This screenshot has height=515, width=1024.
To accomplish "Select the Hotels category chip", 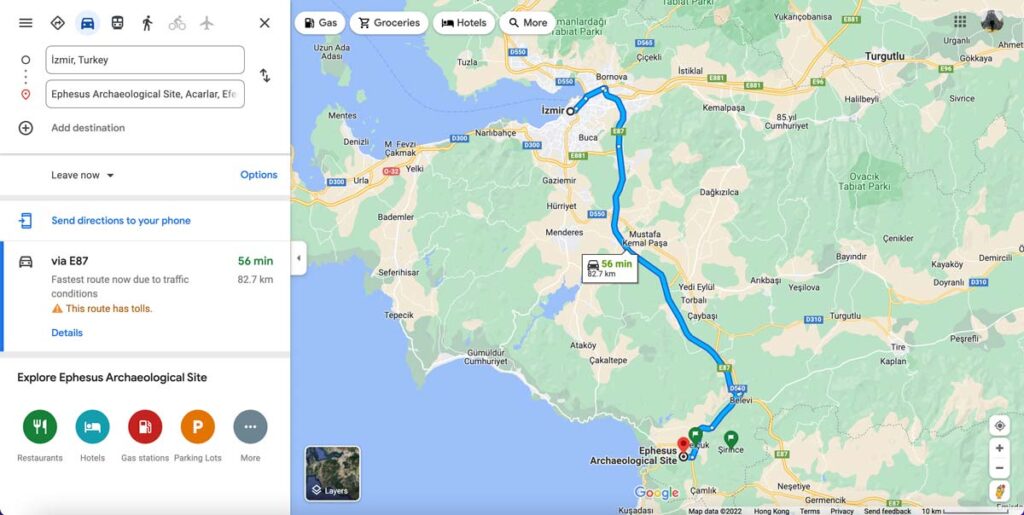I will coord(464,23).
